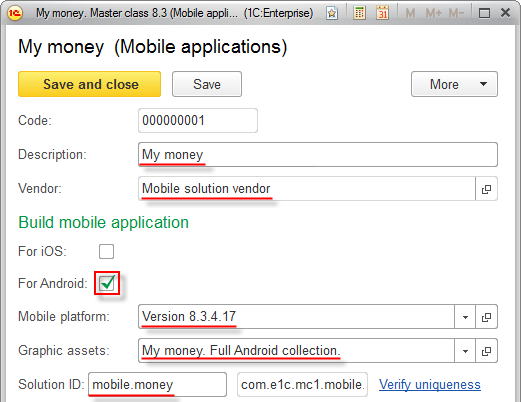Image resolution: width=521 pixels, height=402 pixels.
Task: Edit the Description field My money
Action: (318, 155)
